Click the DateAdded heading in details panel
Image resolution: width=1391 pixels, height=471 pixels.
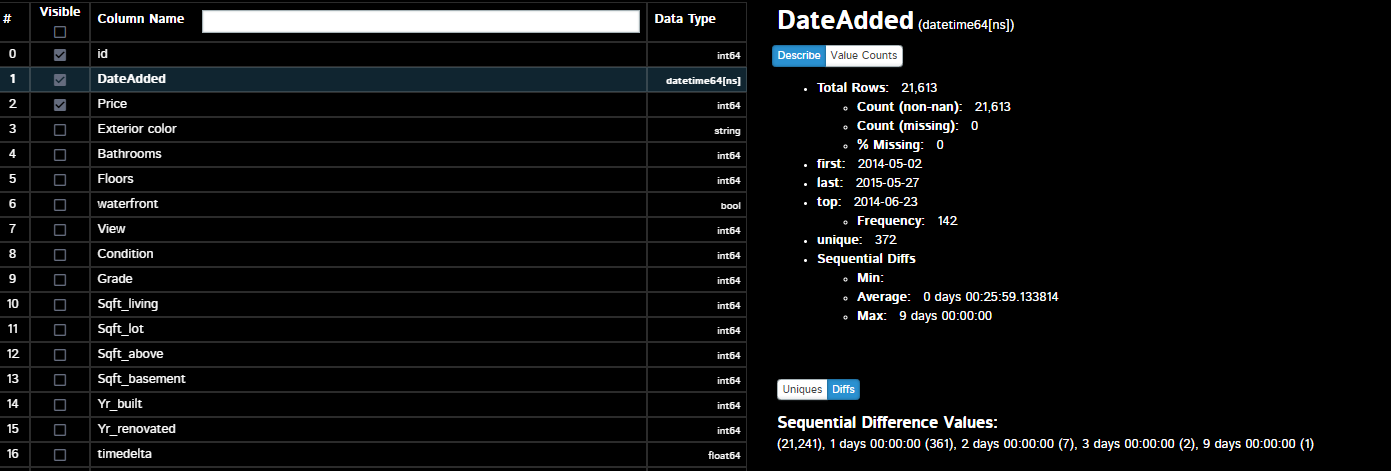tap(845, 21)
